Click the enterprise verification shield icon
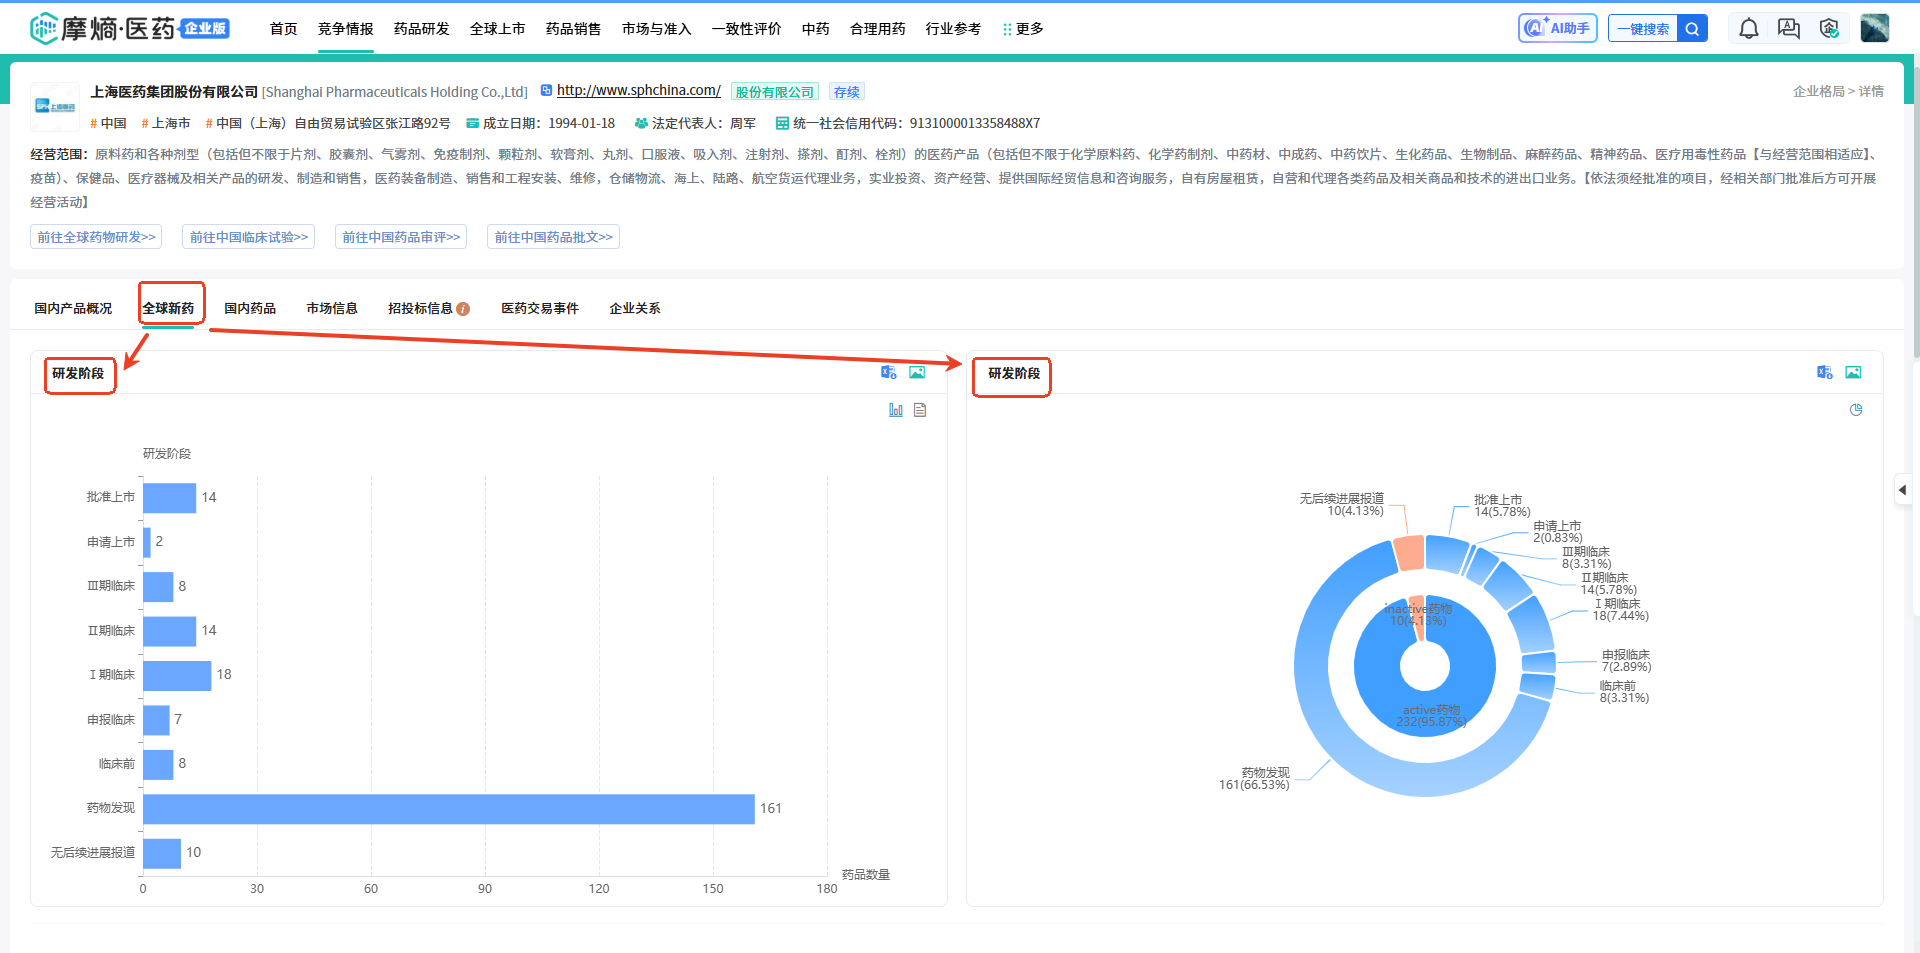1920x953 pixels. tap(1829, 29)
